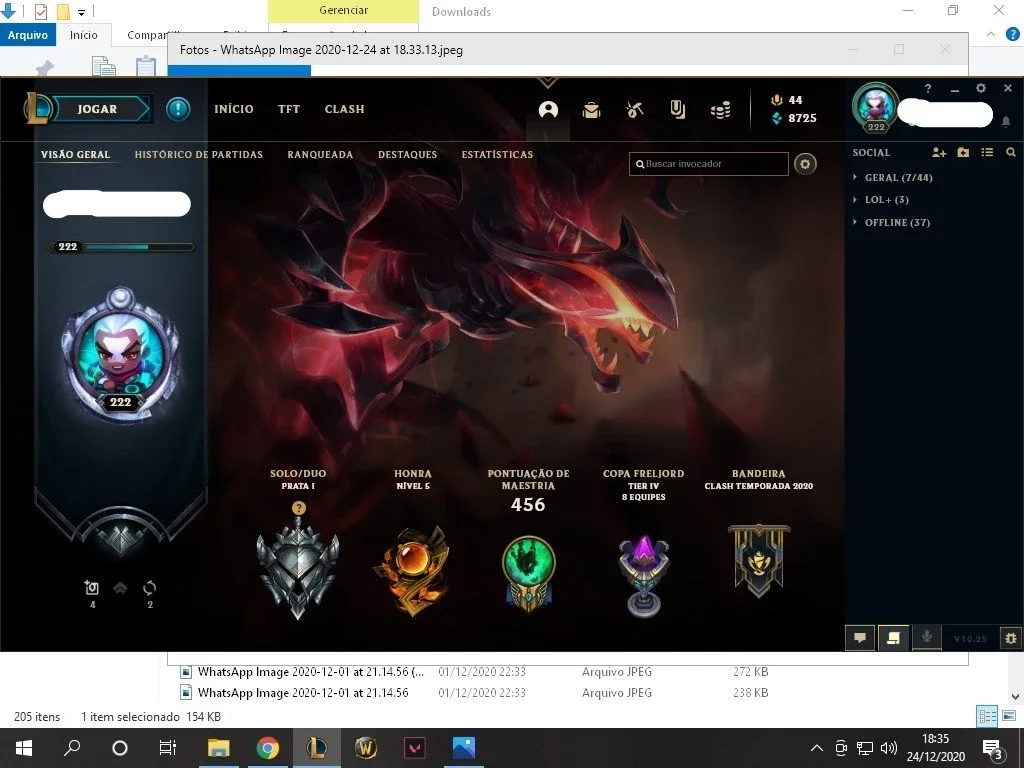The height and width of the screenshot is (768, 1024).
Task: Open the chat bubble icon at bottom
Action: tap(860, 638)
